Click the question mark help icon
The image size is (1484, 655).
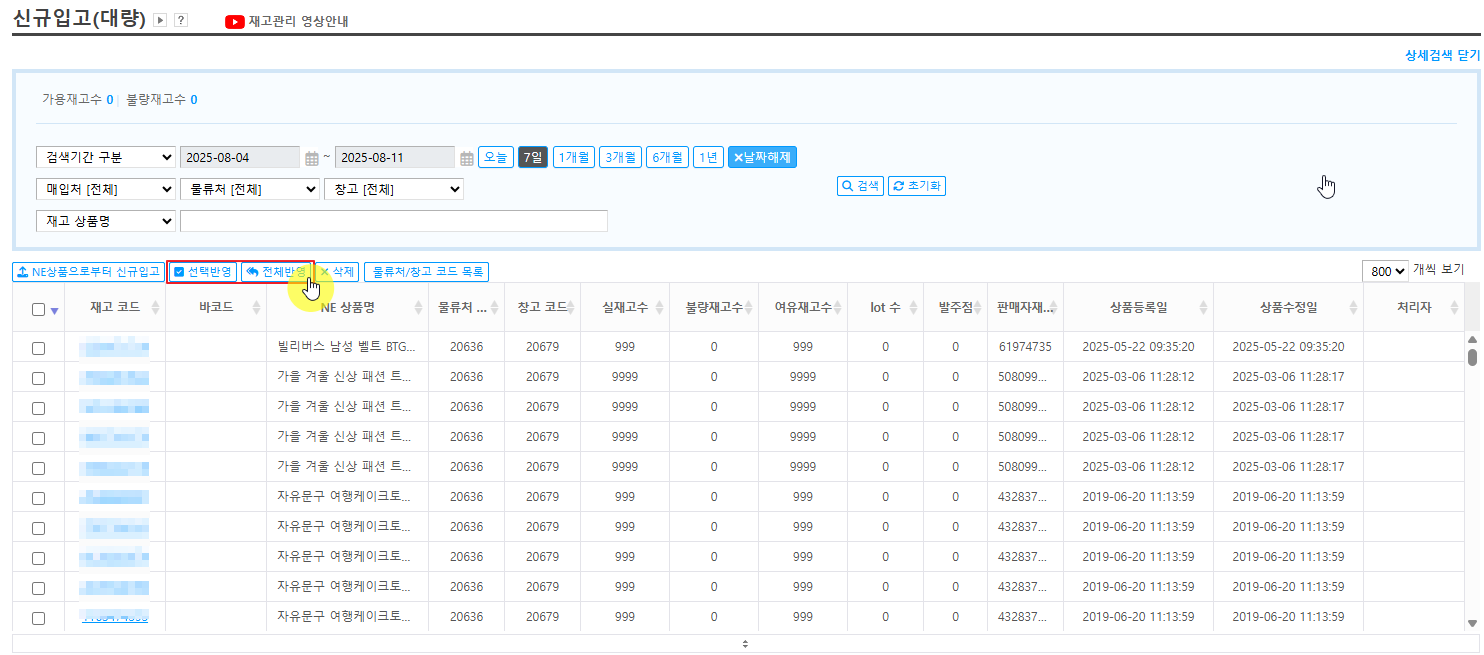point(181,21)
